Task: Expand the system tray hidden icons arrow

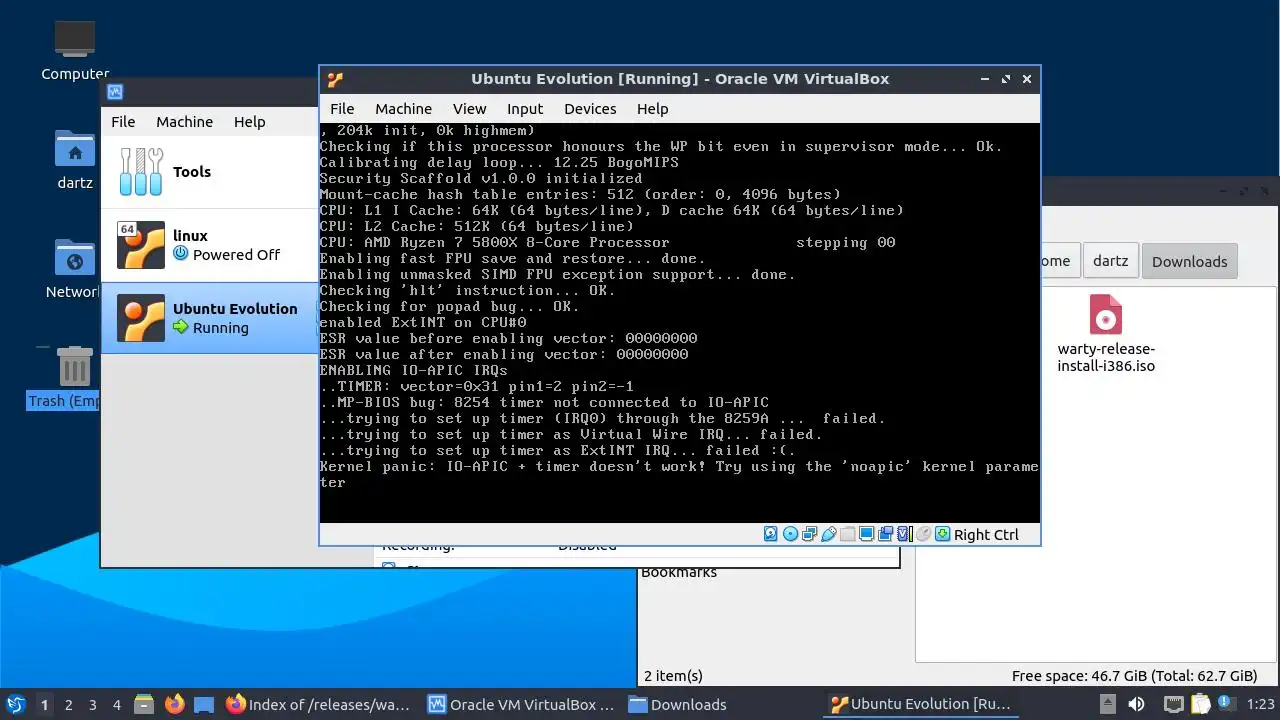Action: tap(1108, 704)
